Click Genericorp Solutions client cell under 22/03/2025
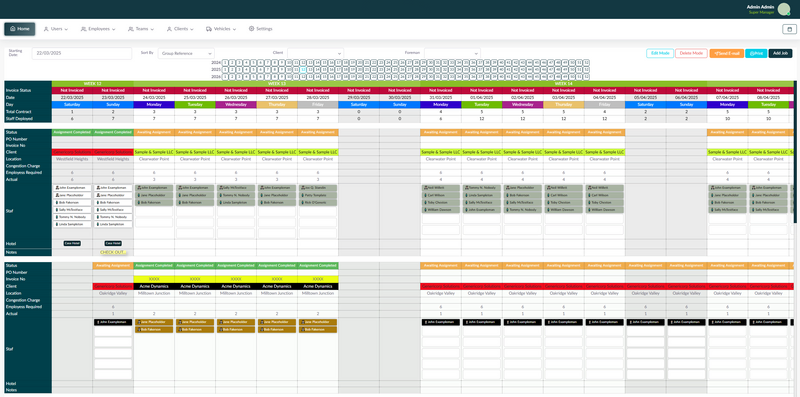800x397 pixels. coord(72,152)
